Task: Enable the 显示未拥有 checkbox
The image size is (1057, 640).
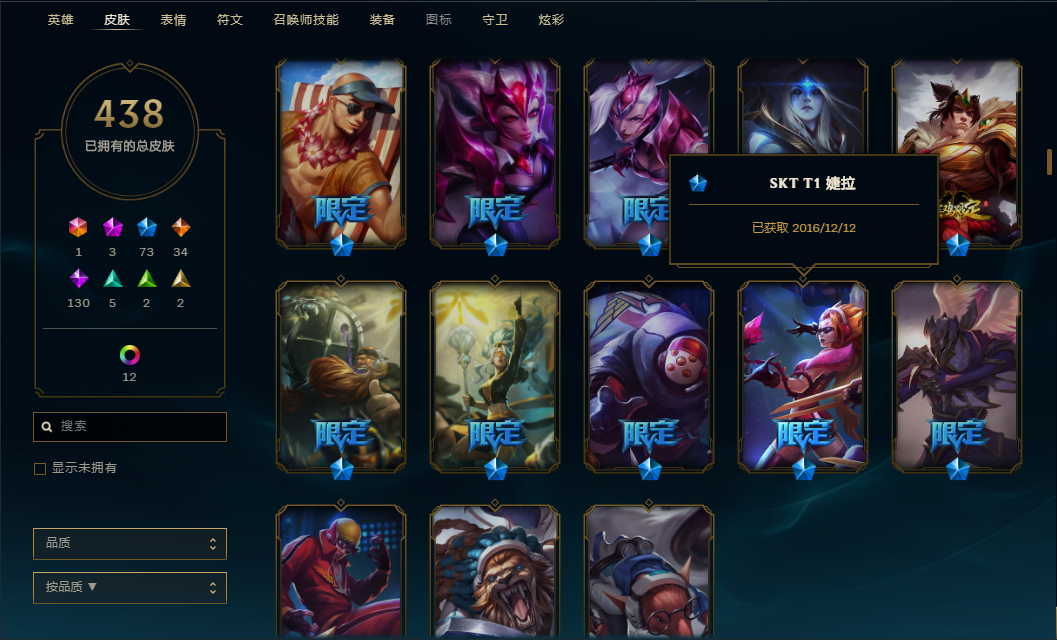Action: point(40,469)
